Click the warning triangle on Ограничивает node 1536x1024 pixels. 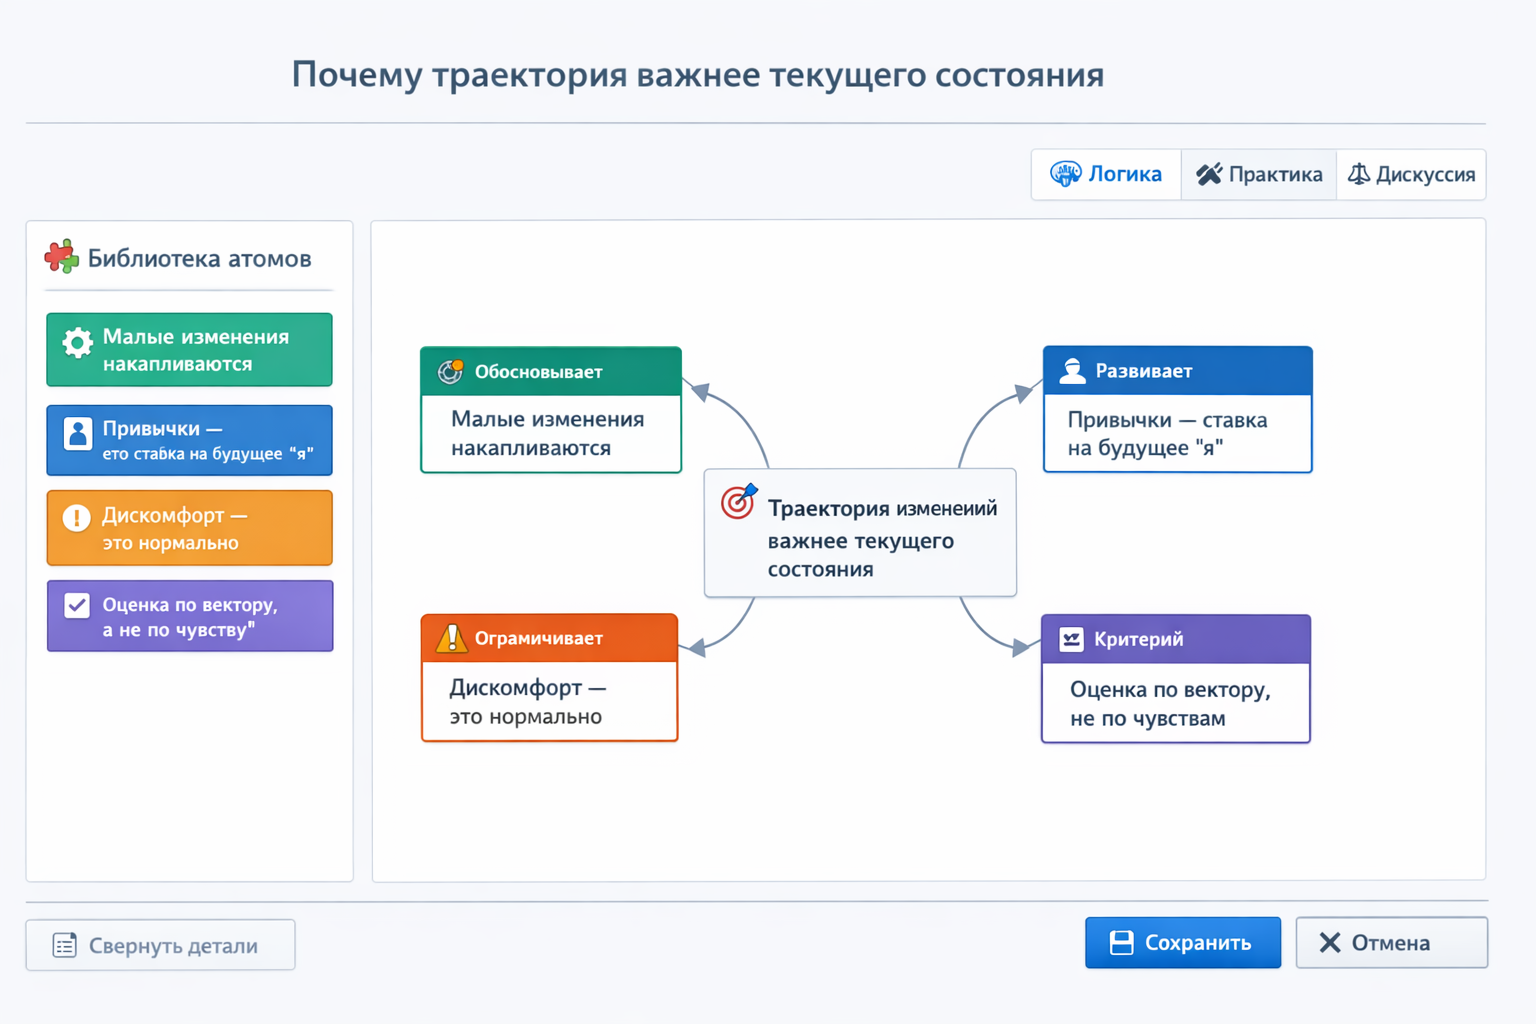tap(451, 637)
